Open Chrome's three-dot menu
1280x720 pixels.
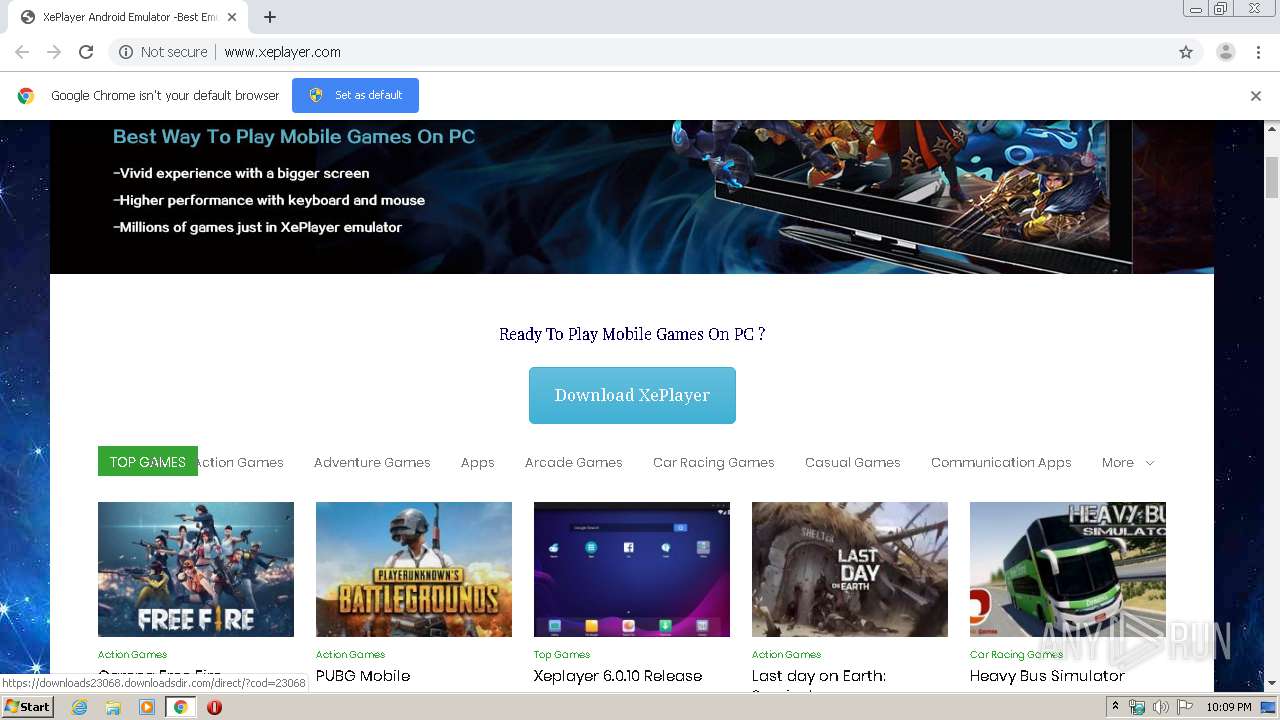(x=1258, y=52)
